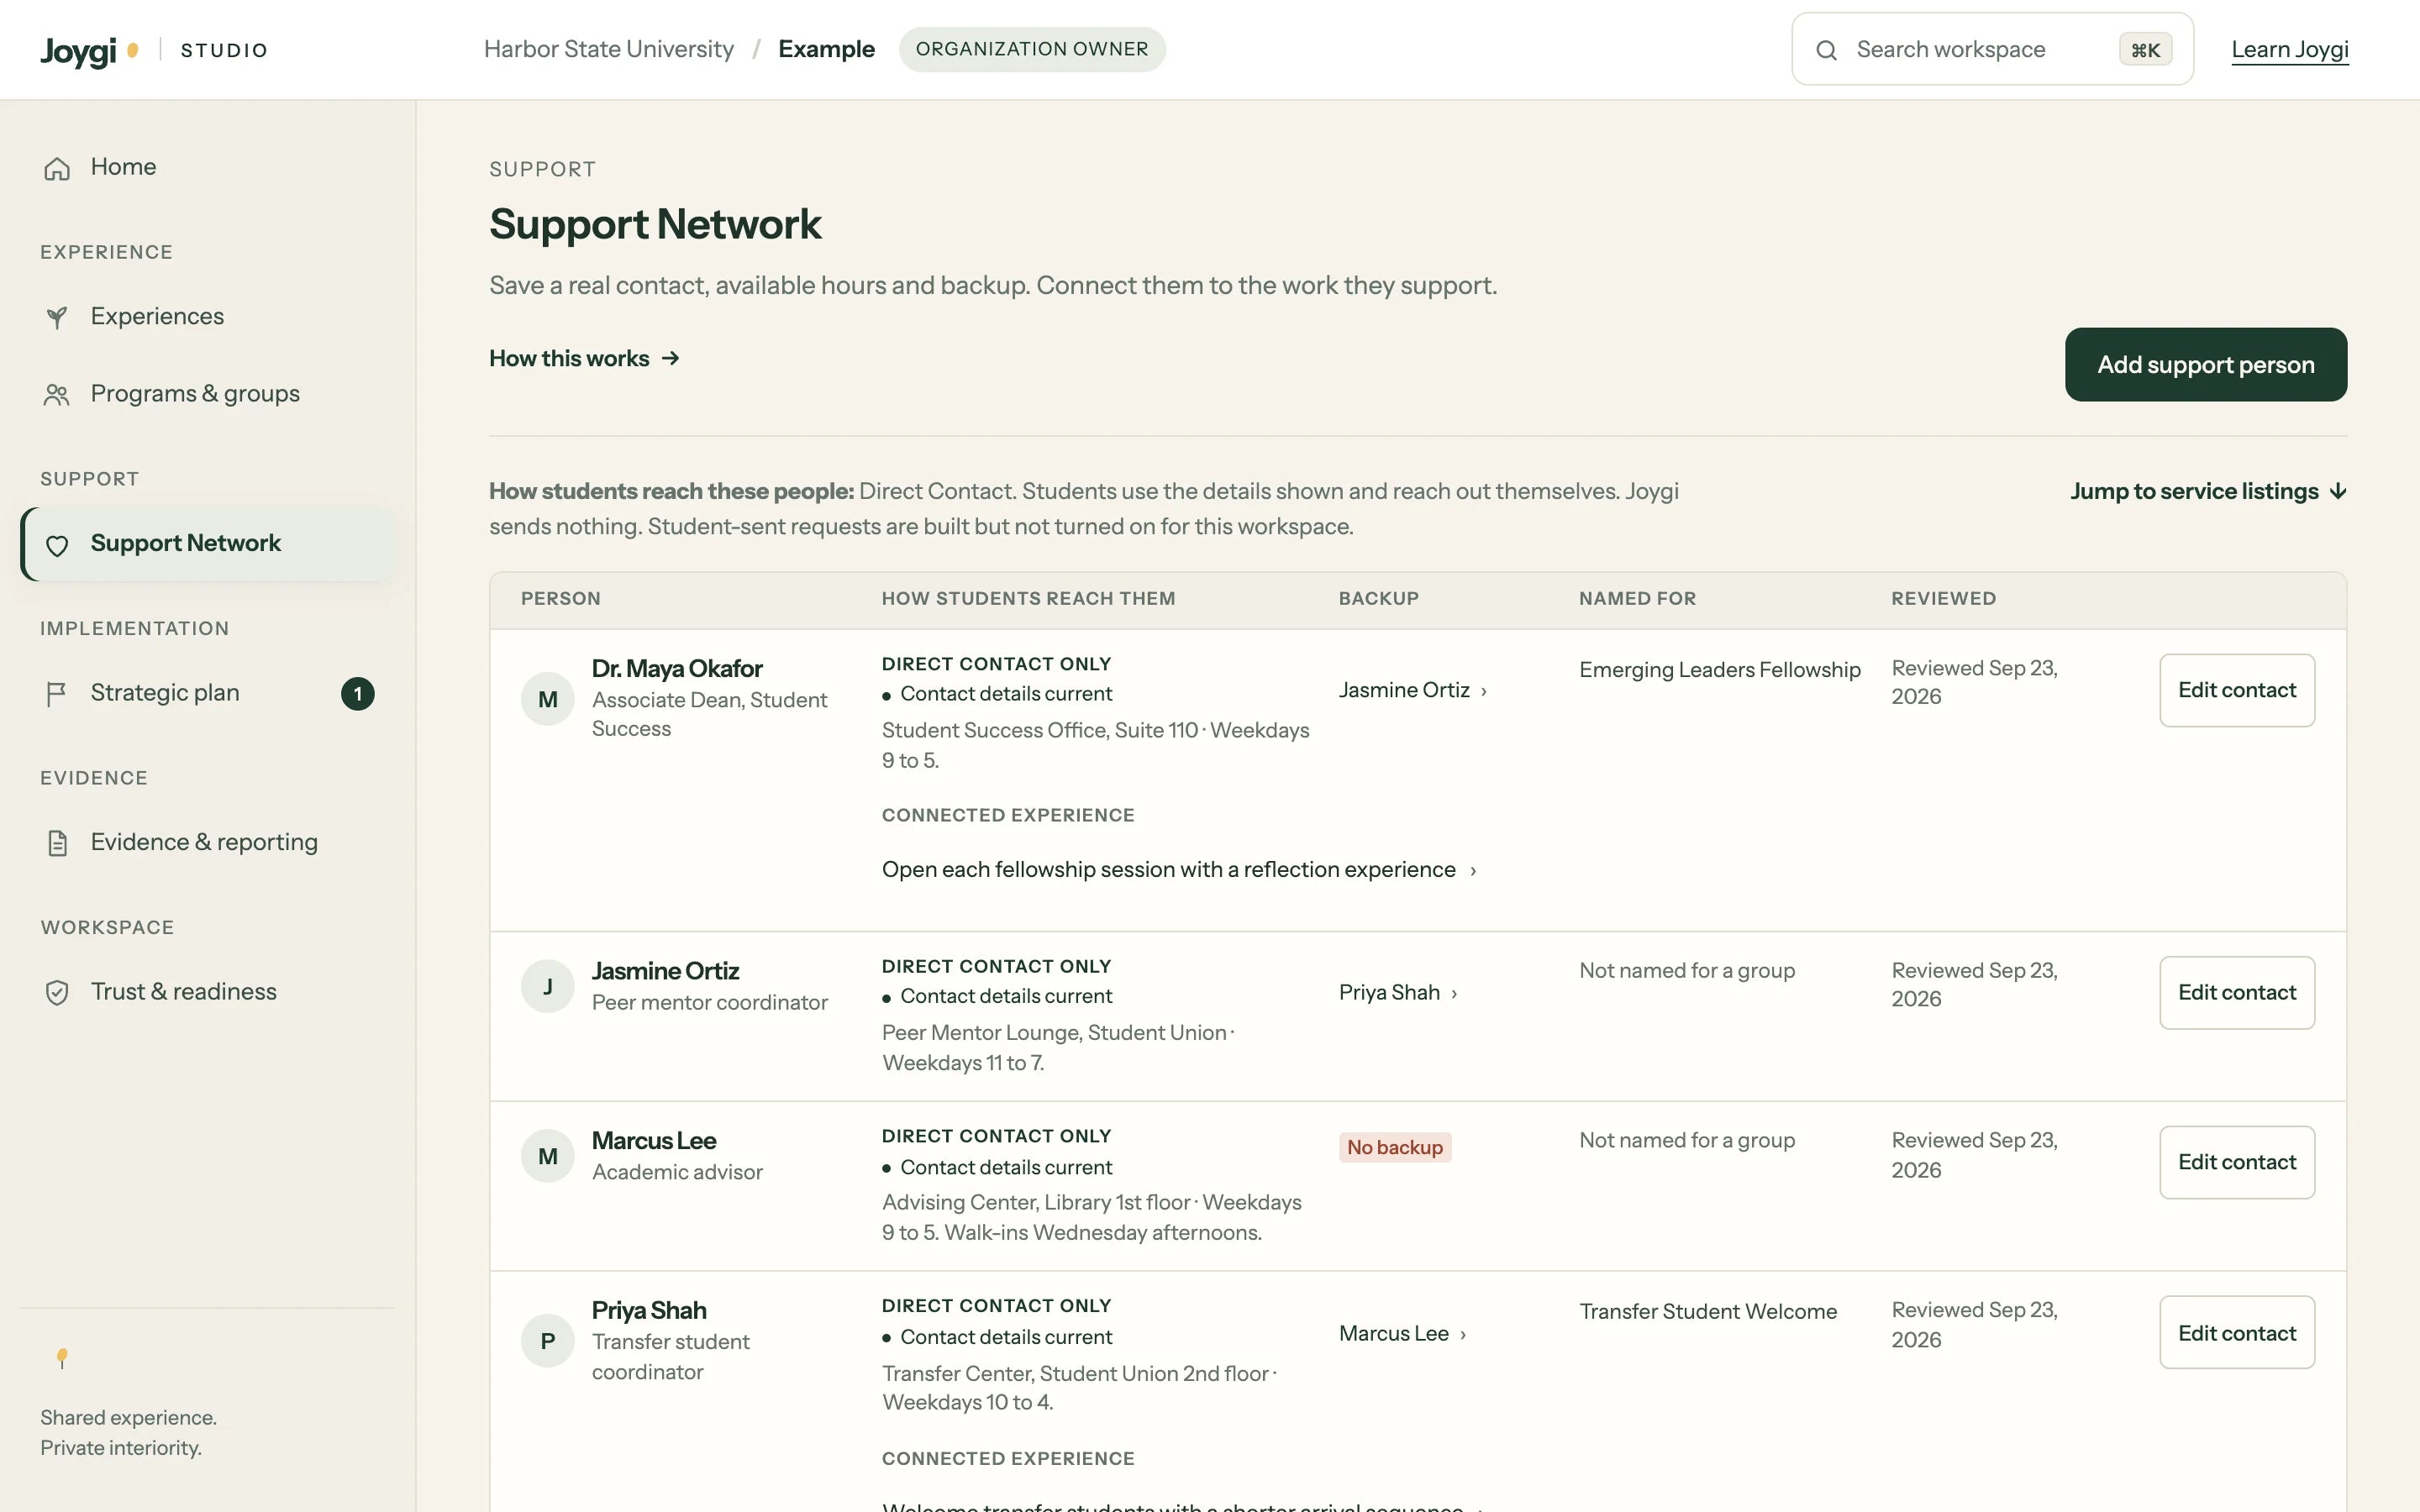Image resolution: width=2420 pixels, height=1512 pixels.
Task: Open Evidence & reporting section
Action: point(208,843)
